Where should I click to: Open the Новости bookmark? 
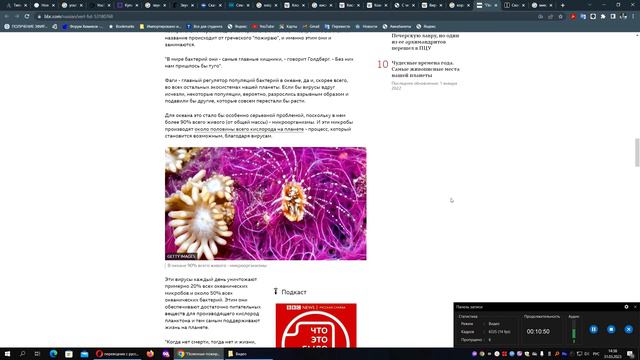367,26
